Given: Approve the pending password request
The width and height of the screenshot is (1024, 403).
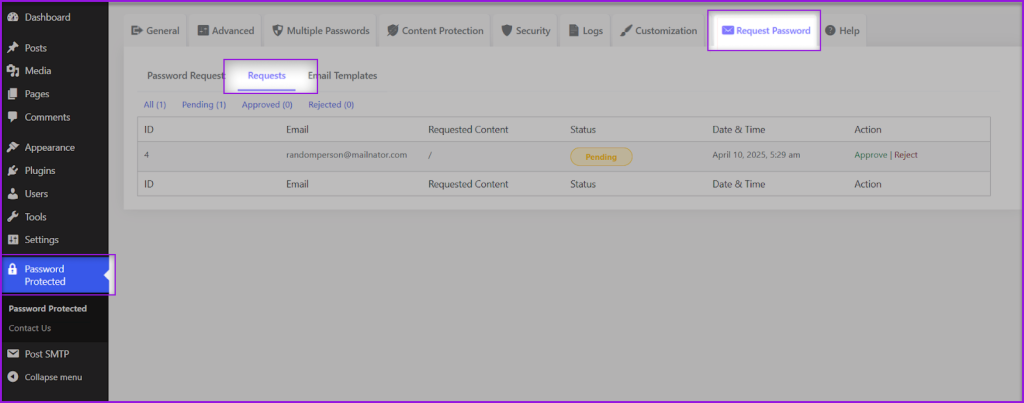Looking at the screenshot, I should [870, 155].
